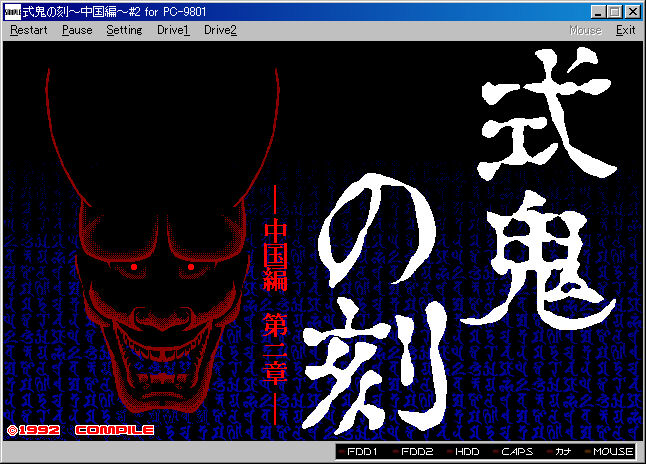Open the Setting menu
The height and width of the screenshot is (464, 646).
[124, 30]
